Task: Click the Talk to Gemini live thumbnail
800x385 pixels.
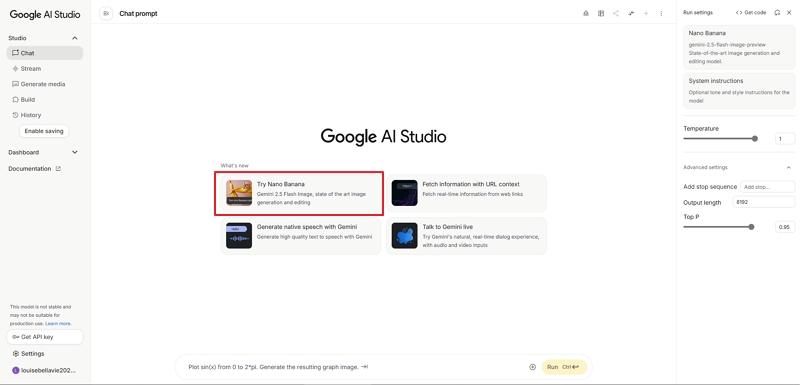Action: tap(405, 236)
